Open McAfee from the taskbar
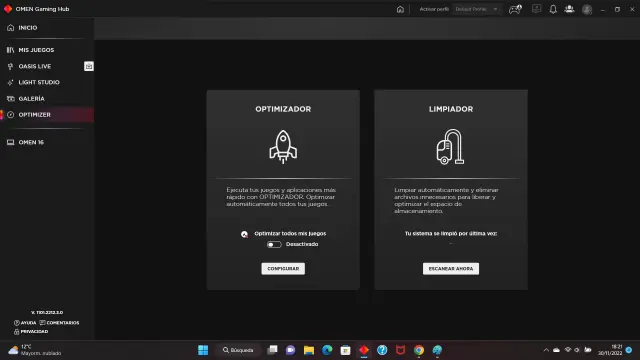 (400, 350)
